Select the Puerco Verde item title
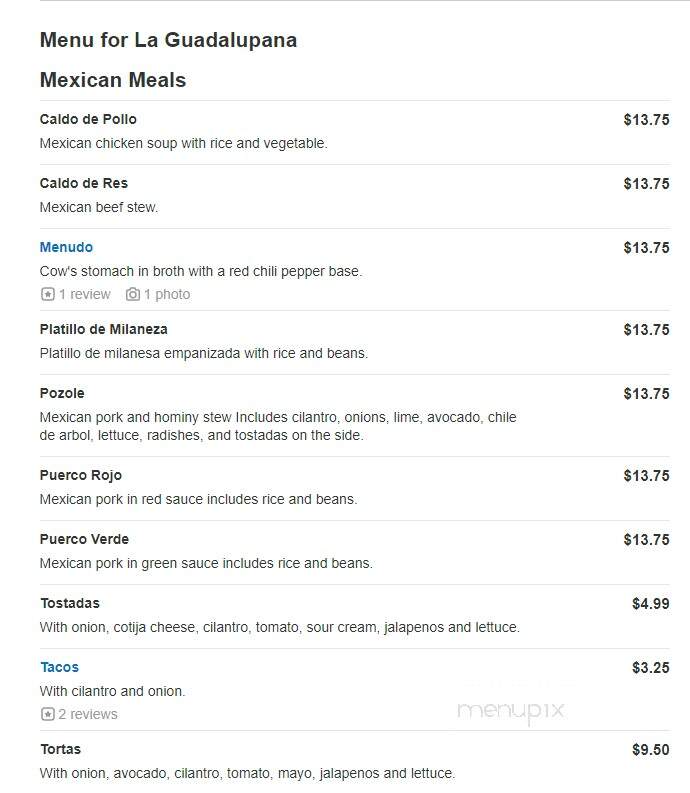 84,539
